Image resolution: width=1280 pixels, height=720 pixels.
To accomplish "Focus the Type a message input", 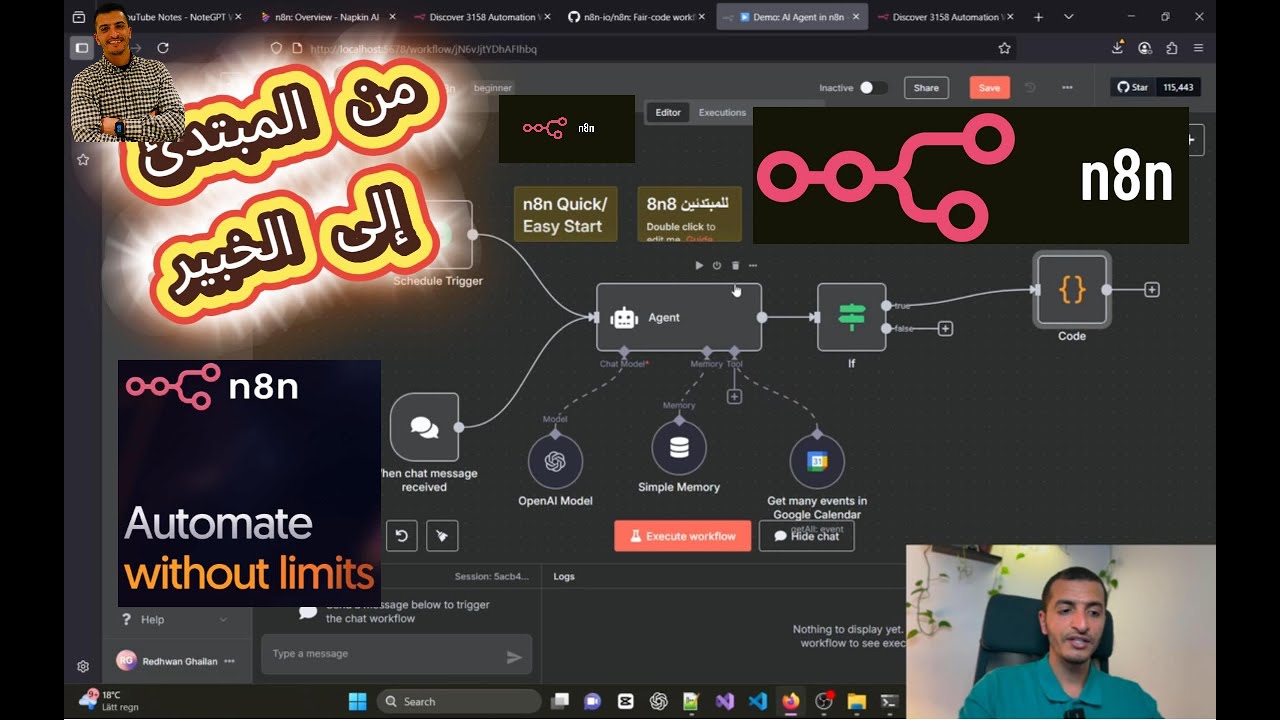I will pos(397,654).
